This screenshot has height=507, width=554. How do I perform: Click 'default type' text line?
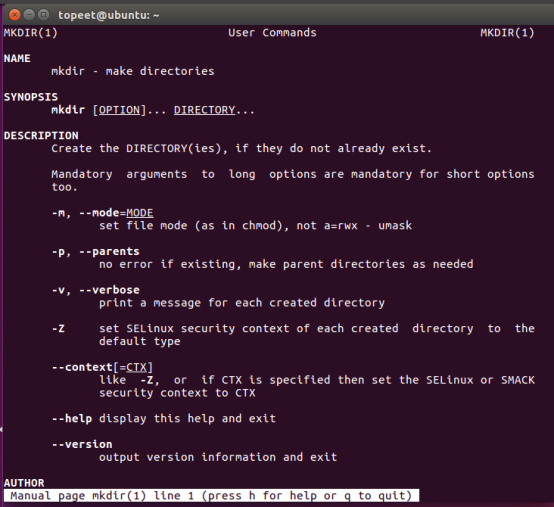(140, 341)
